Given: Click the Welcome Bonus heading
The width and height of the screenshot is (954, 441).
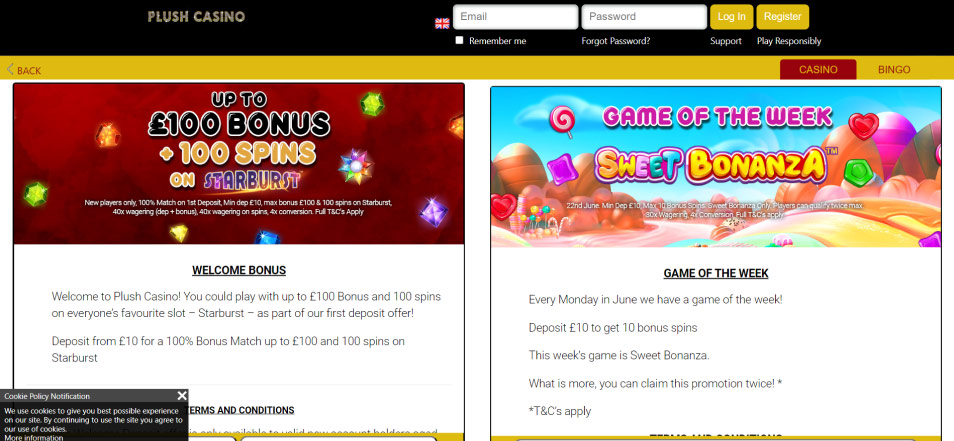Looking at the screenshot, I should [x=239, y=270].
